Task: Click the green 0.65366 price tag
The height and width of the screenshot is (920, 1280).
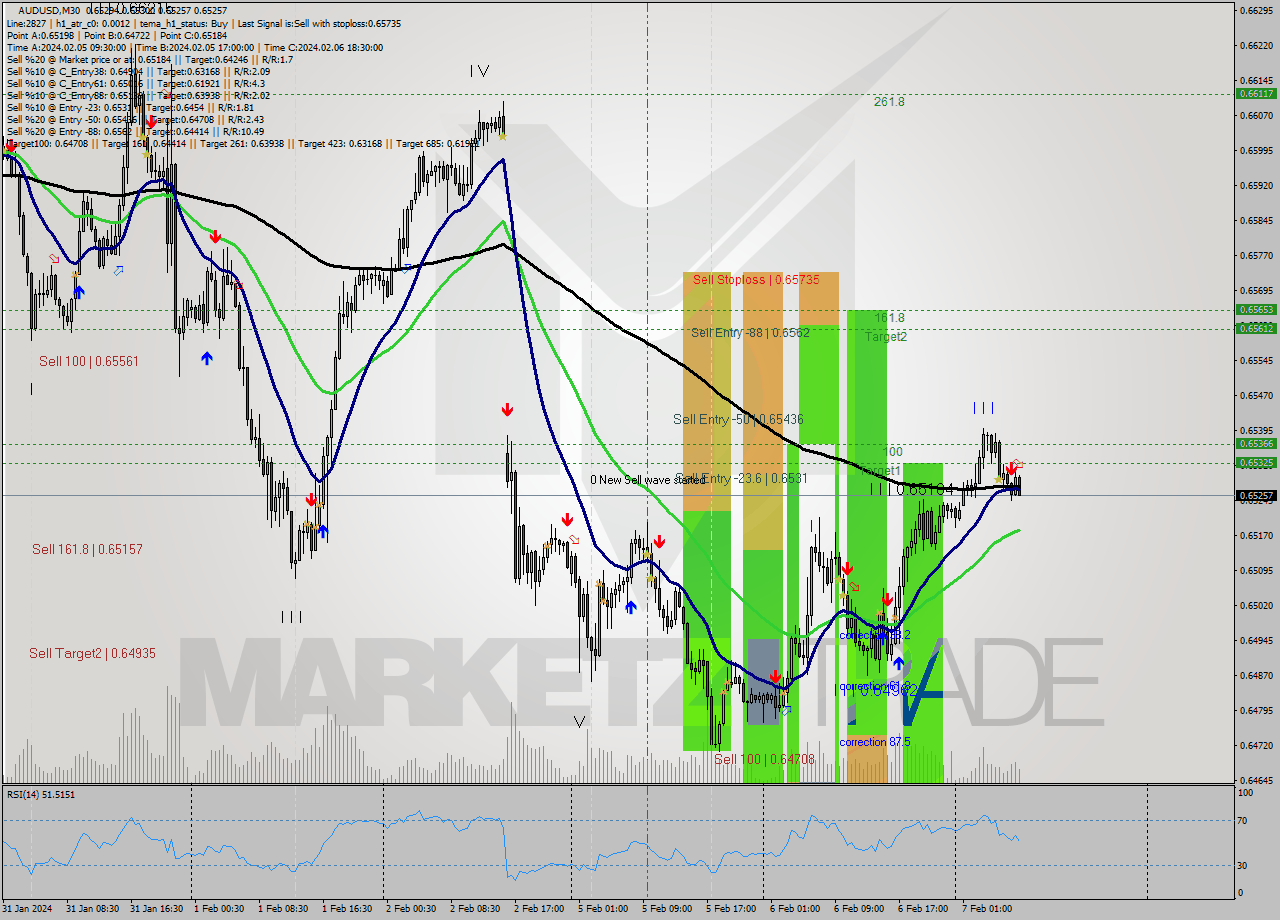Action: pyautogui.click(x=1256, y=443)
